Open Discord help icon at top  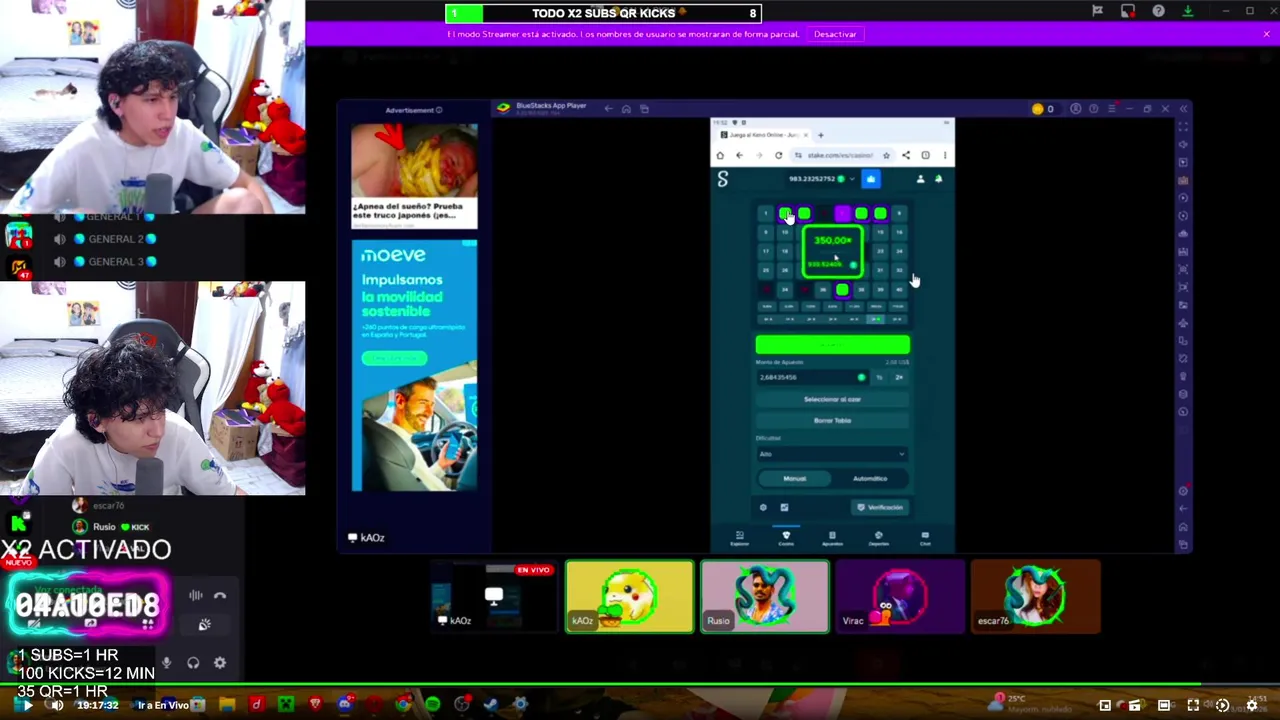(1158, 11)
